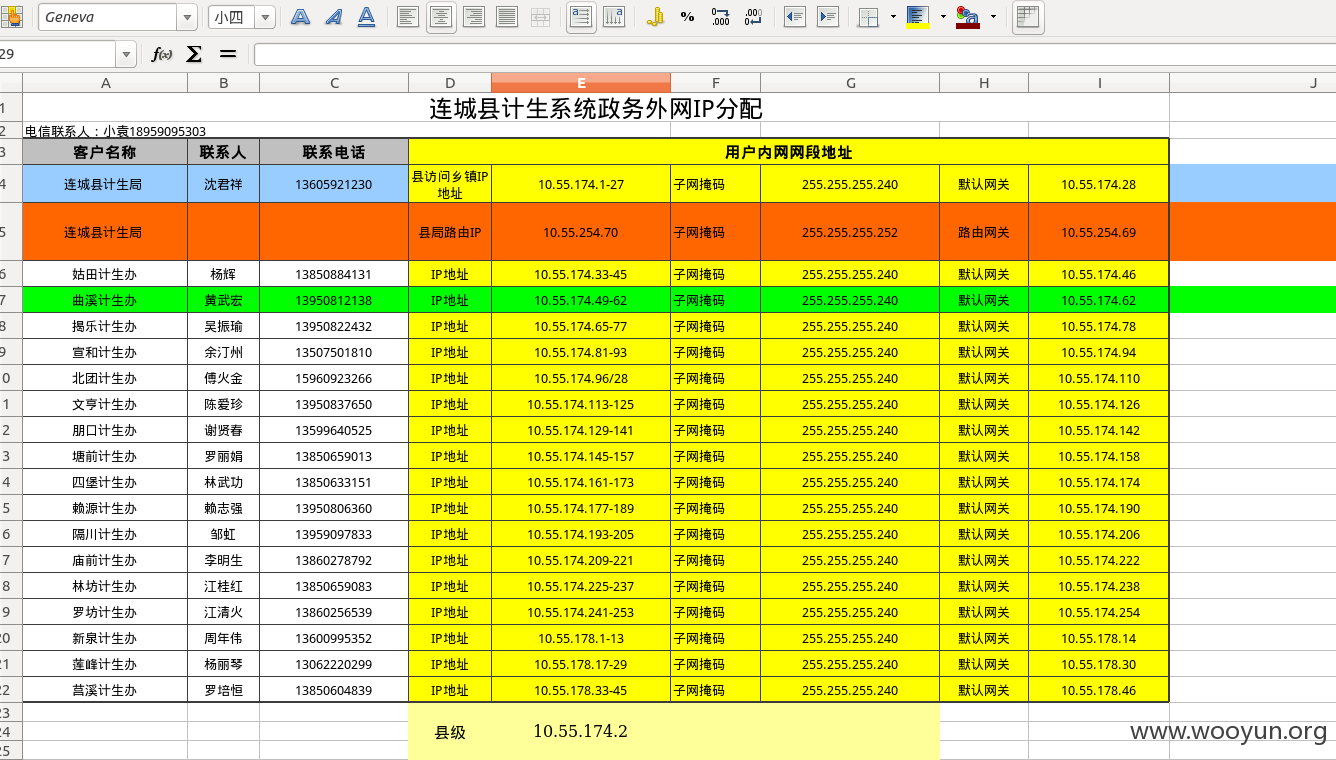Image resolution: width=1336 pixels, height=760 pixels.
Task: Center text horizontally in the cell
Action: pyautogui.click(x=442, y=17)
